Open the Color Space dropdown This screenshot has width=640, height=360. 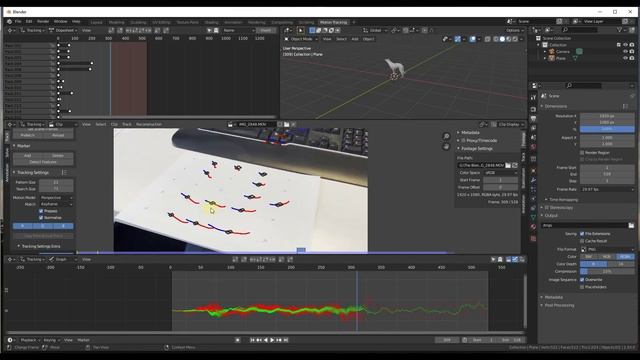coord(500,173)
